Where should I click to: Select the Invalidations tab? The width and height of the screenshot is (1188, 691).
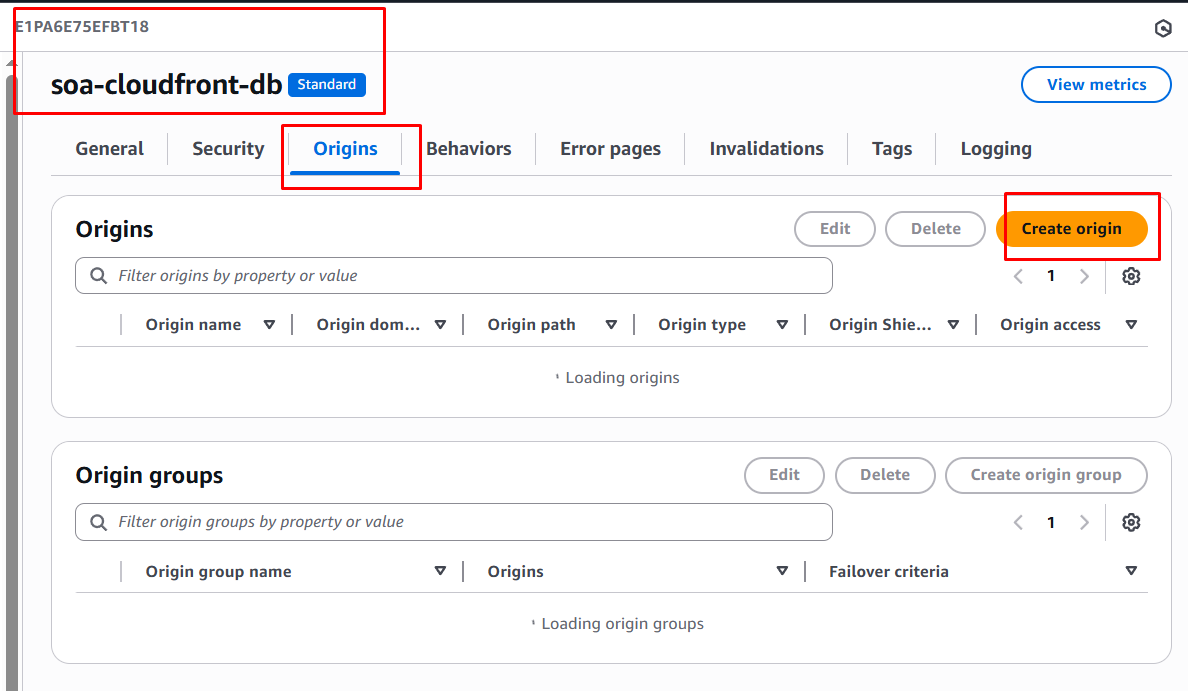point(766,149)
